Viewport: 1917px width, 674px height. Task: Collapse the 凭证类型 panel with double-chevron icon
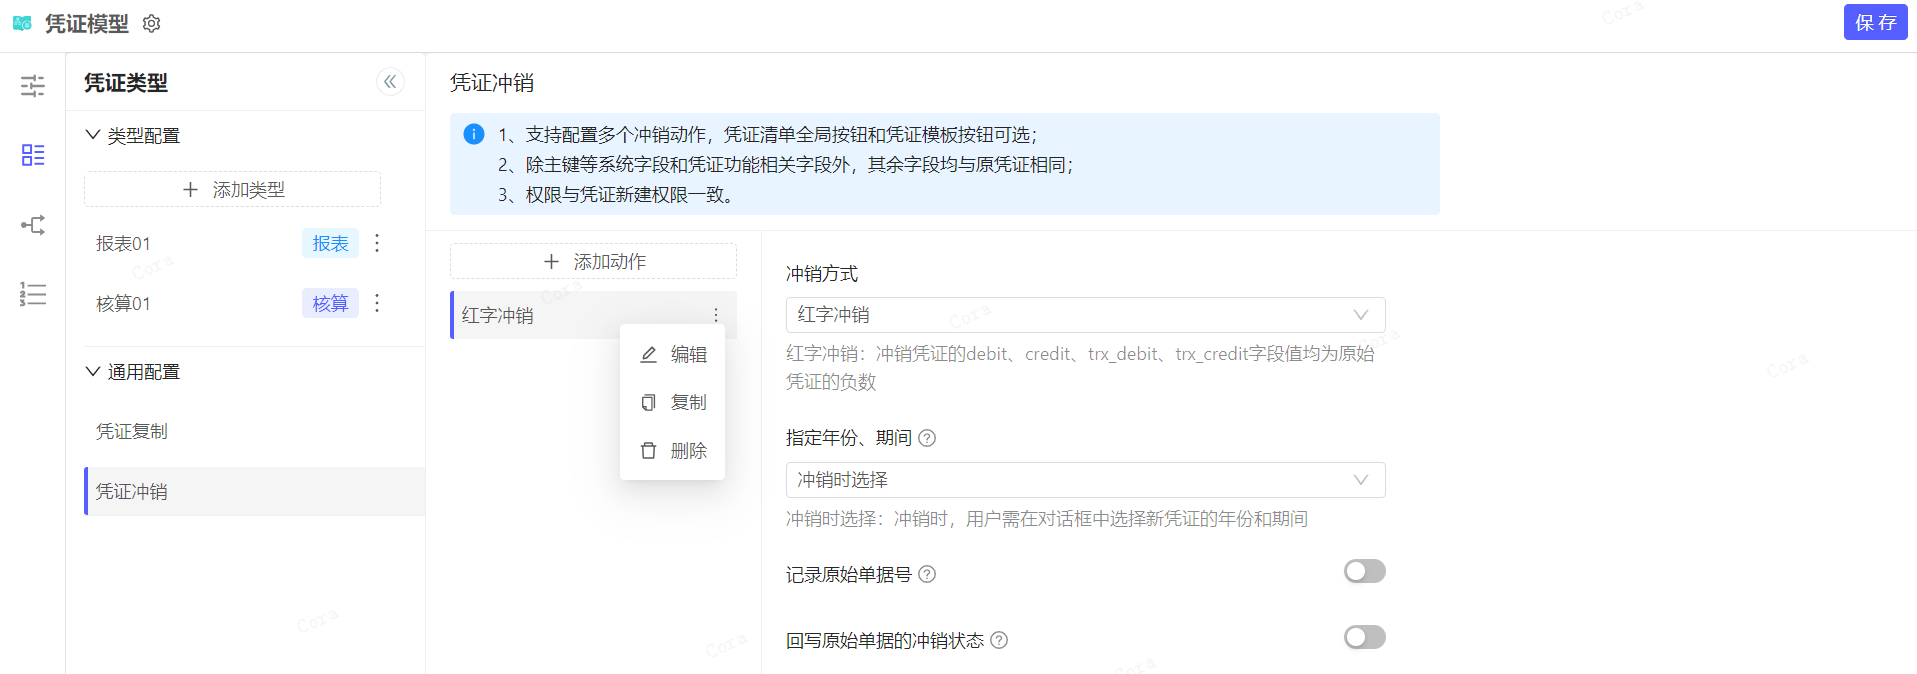(x=390, y=82)
